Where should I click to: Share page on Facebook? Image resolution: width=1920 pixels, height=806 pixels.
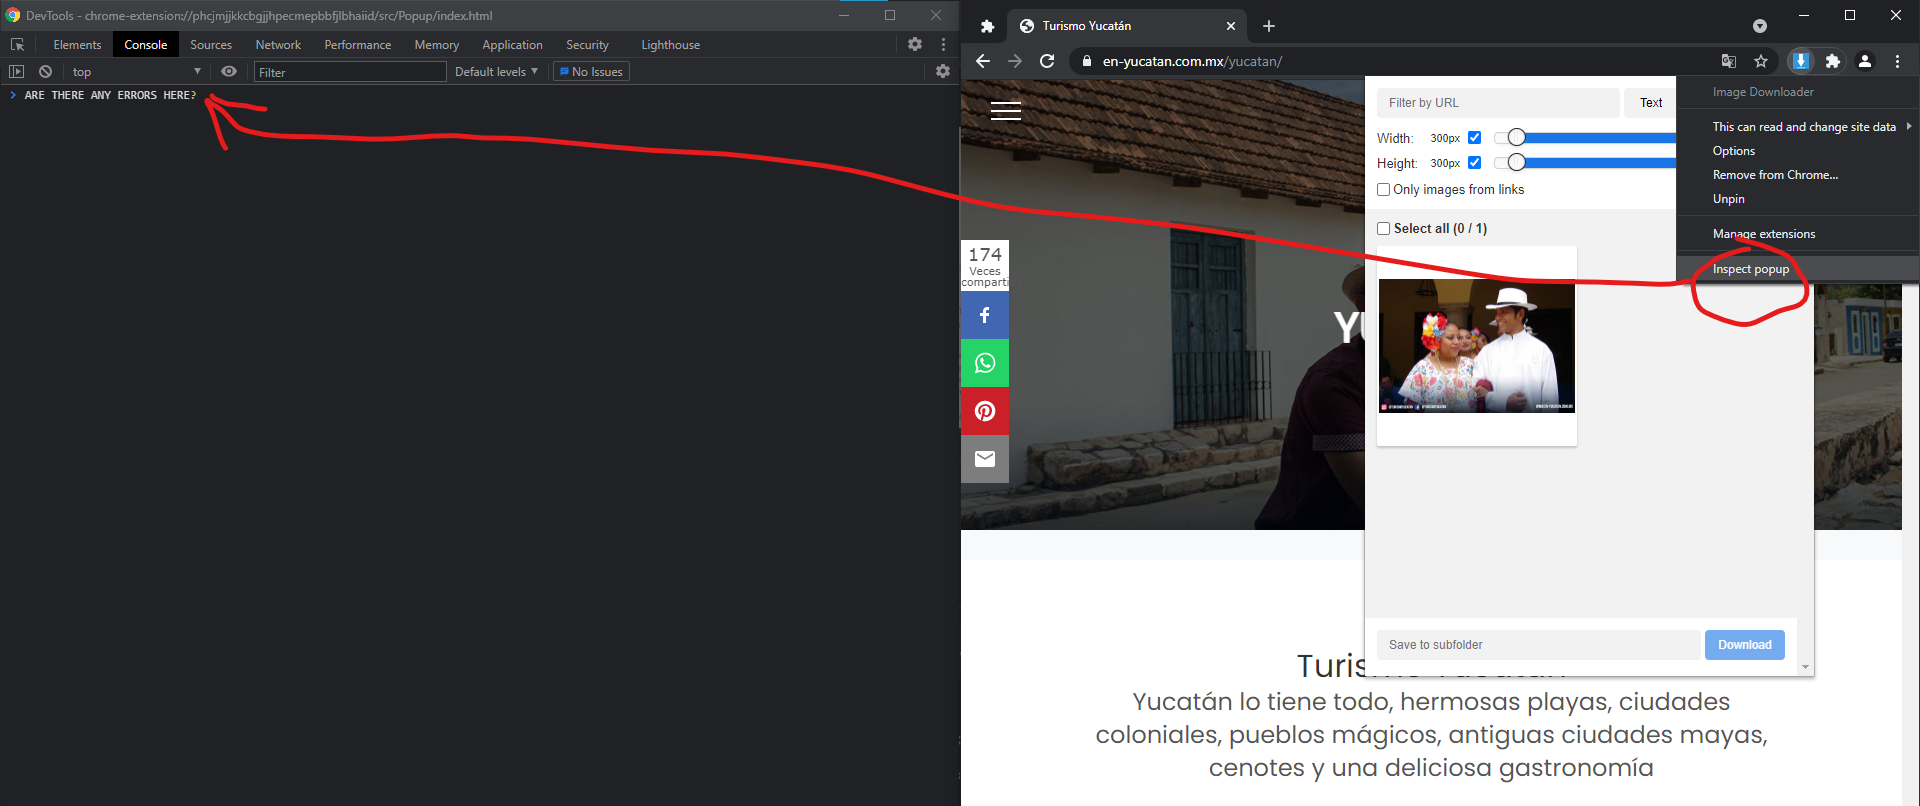pos(985,315)
